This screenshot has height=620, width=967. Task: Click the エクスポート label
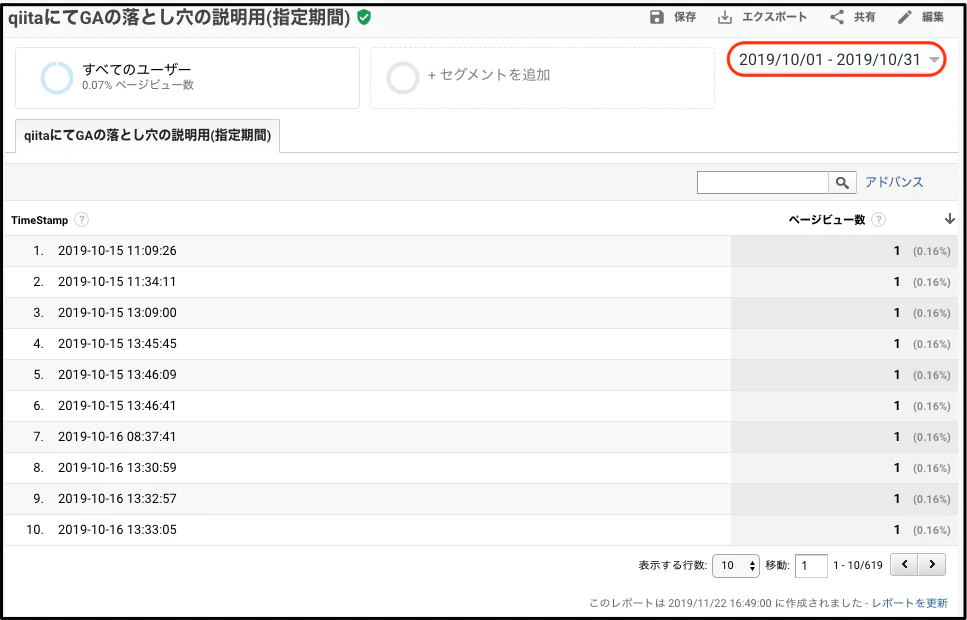coord(775,17)
